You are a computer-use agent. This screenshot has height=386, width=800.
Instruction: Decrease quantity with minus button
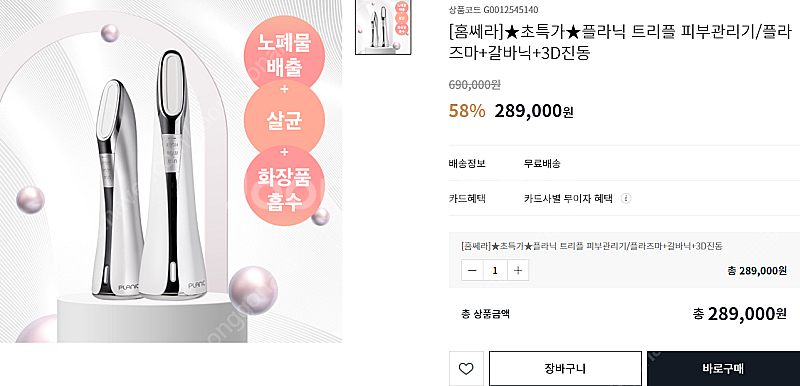click(472, 270)
